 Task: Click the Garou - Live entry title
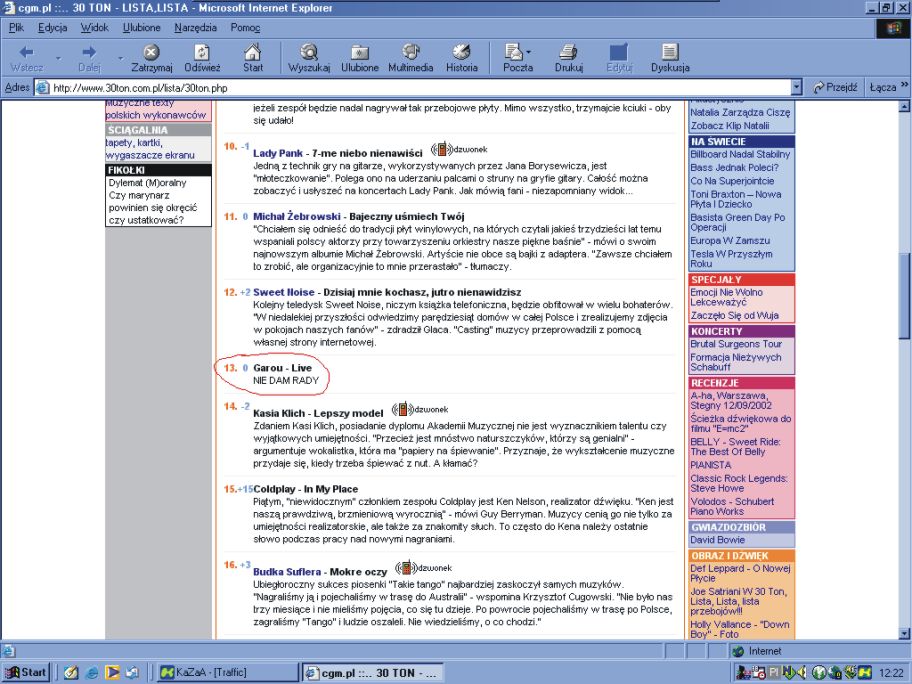click(282, 368)
